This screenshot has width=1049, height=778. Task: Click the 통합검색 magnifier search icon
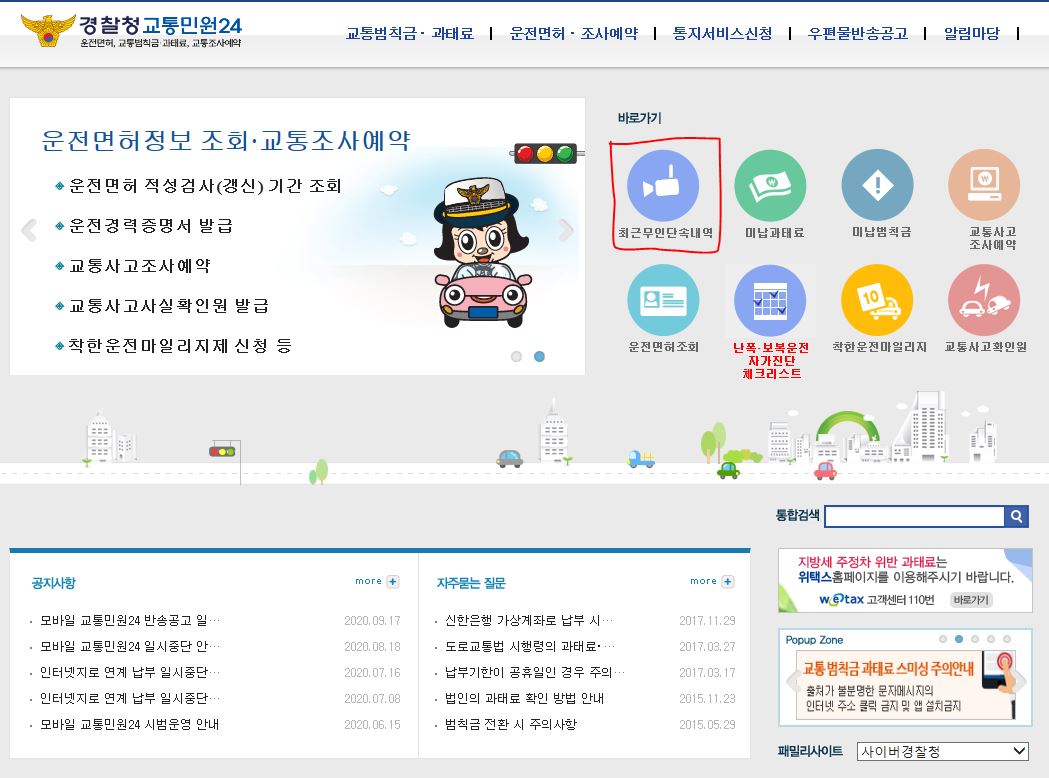point(1016,516)
